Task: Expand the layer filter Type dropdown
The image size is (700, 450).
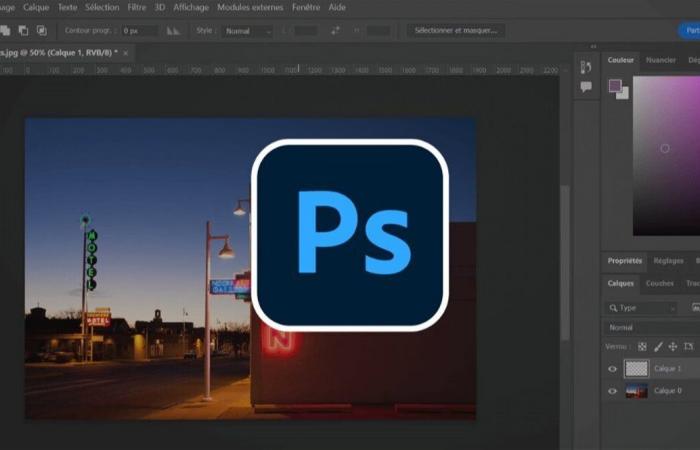Action: point(641,308)
